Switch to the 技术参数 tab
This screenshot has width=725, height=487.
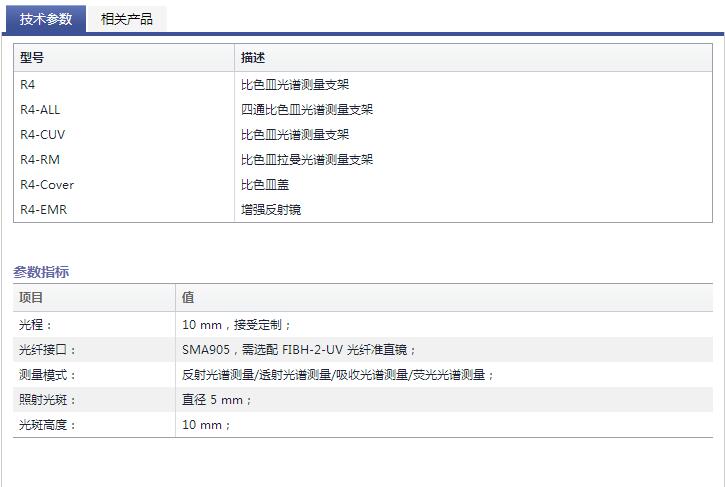[x=46, y=19]
